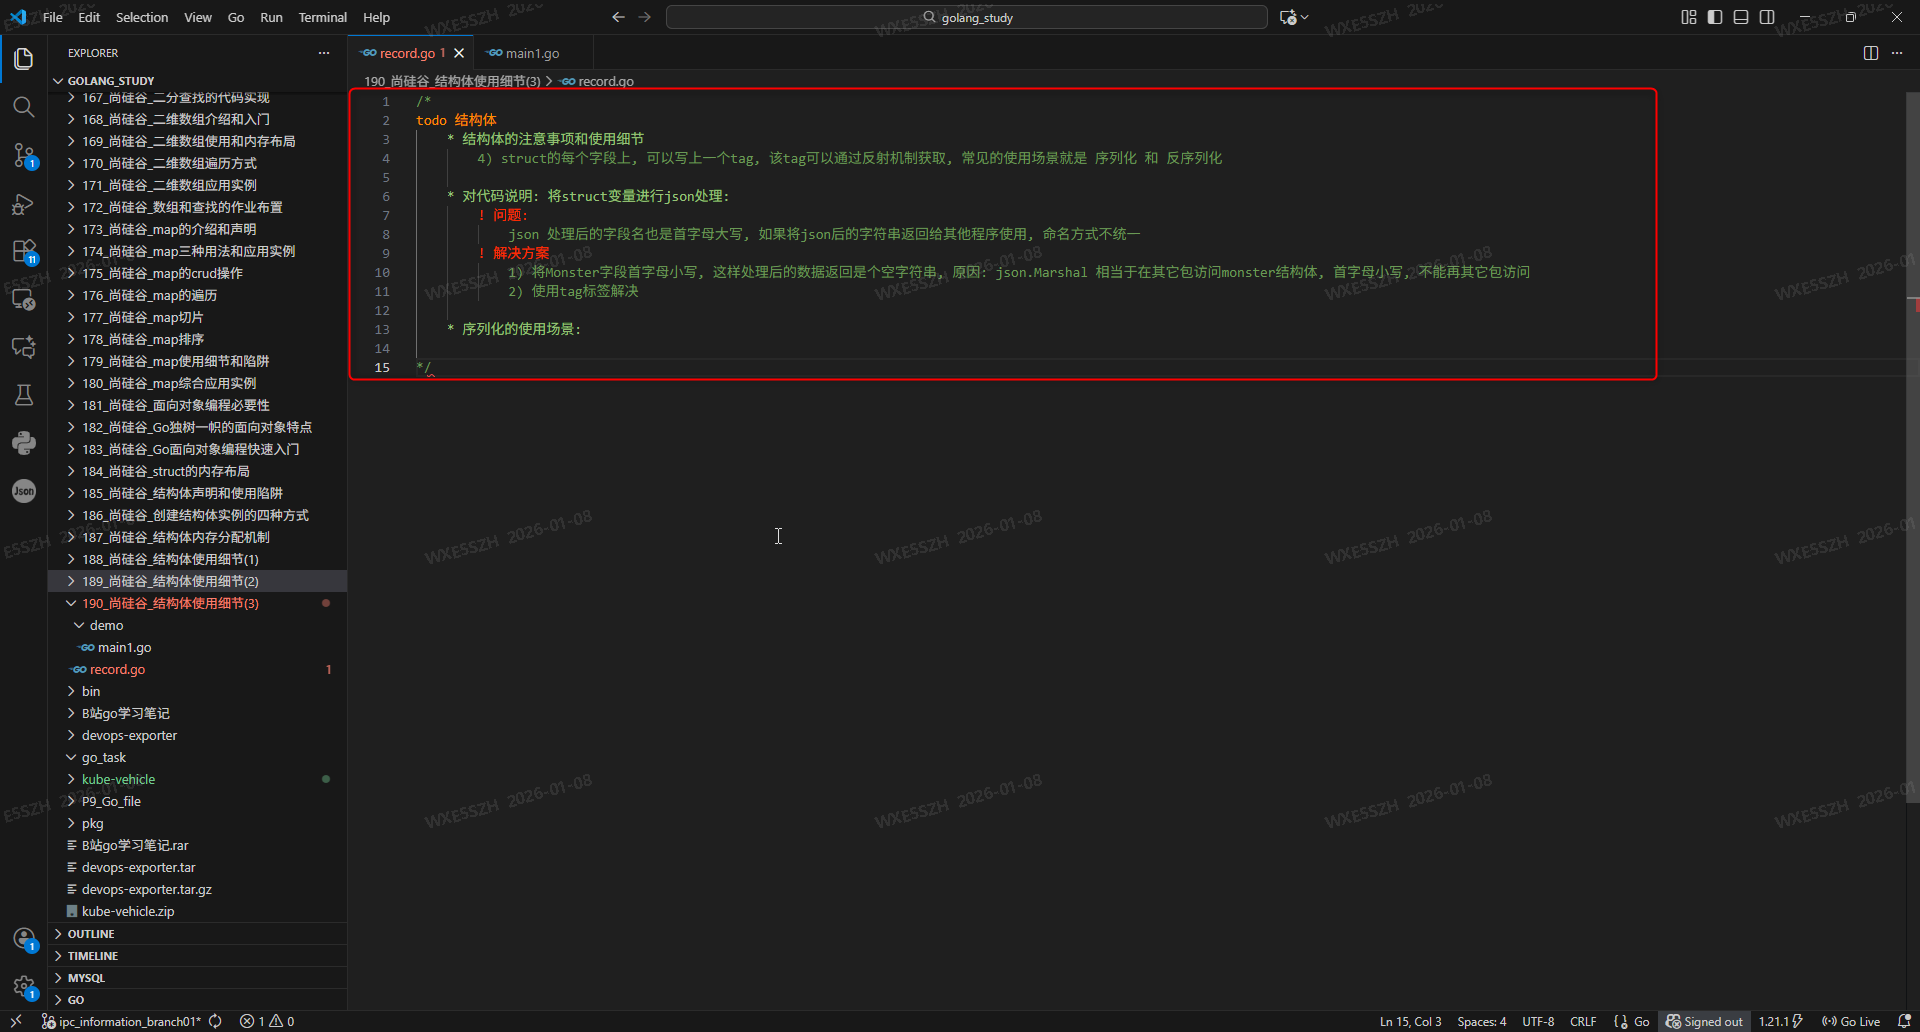
Task: Go back in navigation history
Action: click(x=618, y=17)
